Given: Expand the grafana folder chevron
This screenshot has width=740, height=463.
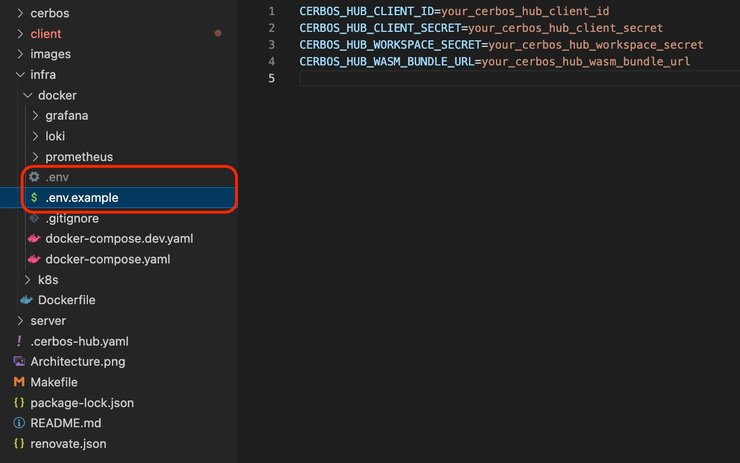Looking at the screenshot, I should [35, 116].
